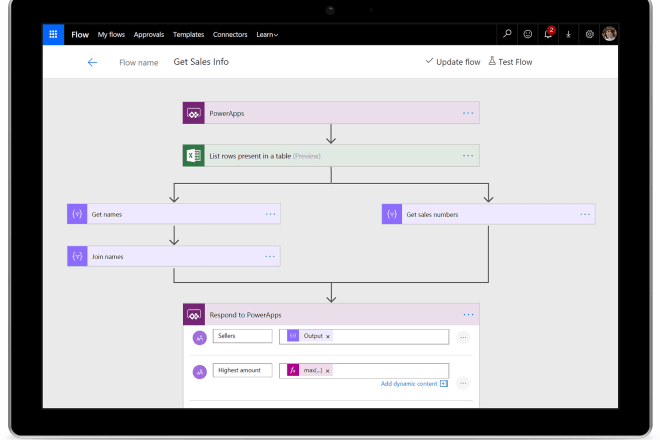Expand the Get sales numbers action card
The height and width of the screenshot is (440, 660).
[x=489, y=214]
